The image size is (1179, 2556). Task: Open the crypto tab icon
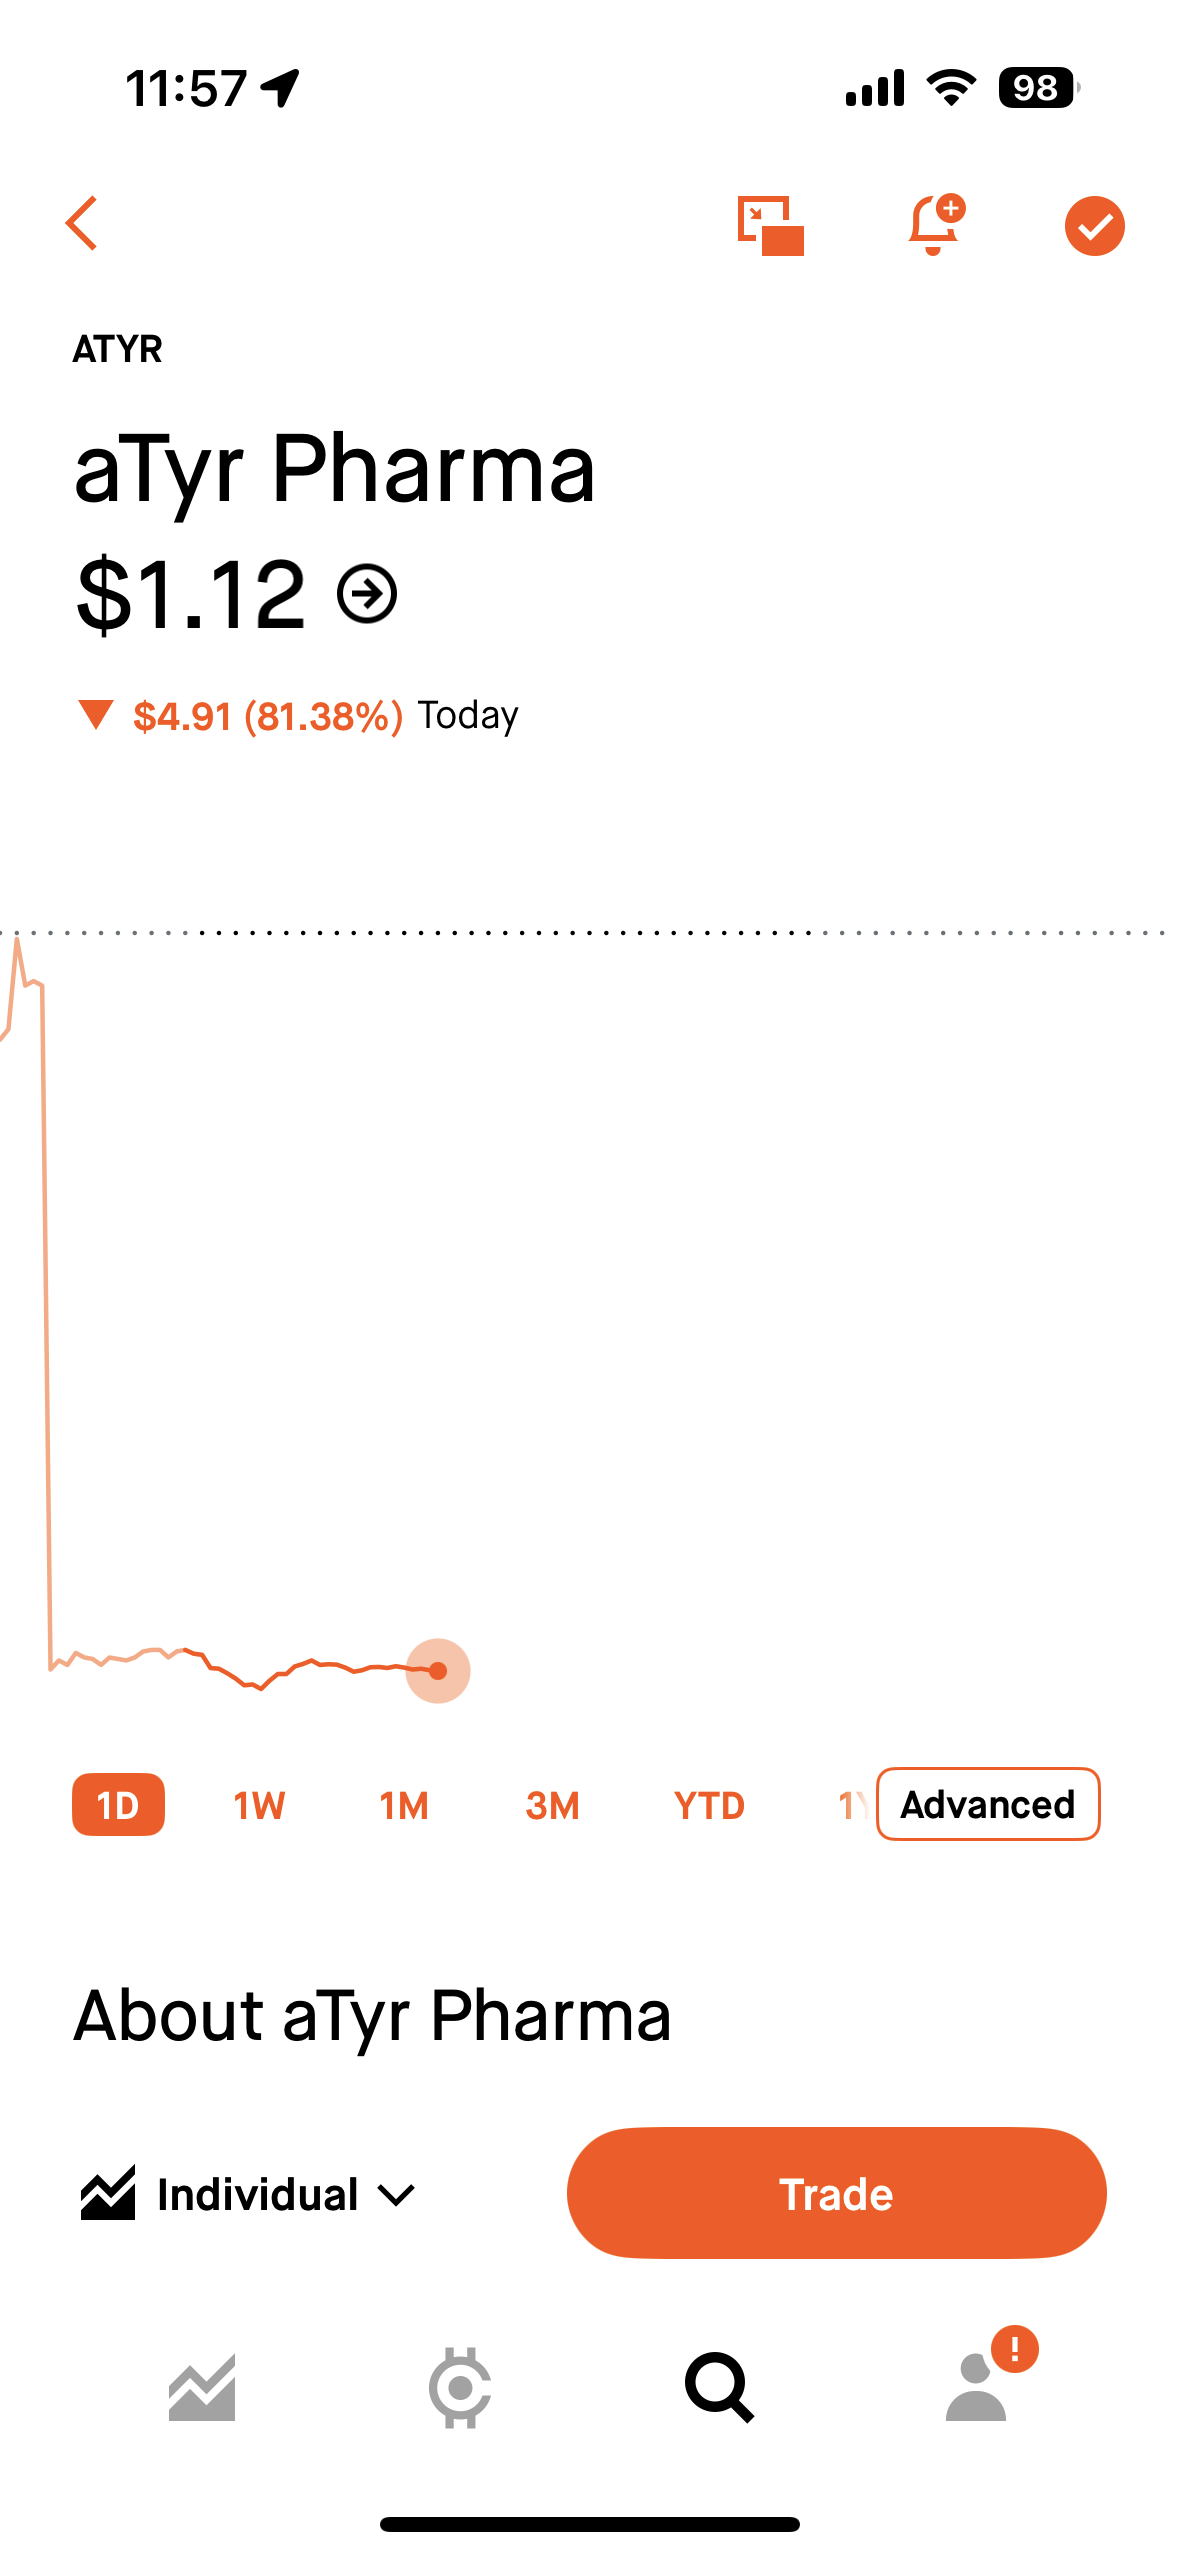[460, 2388]
